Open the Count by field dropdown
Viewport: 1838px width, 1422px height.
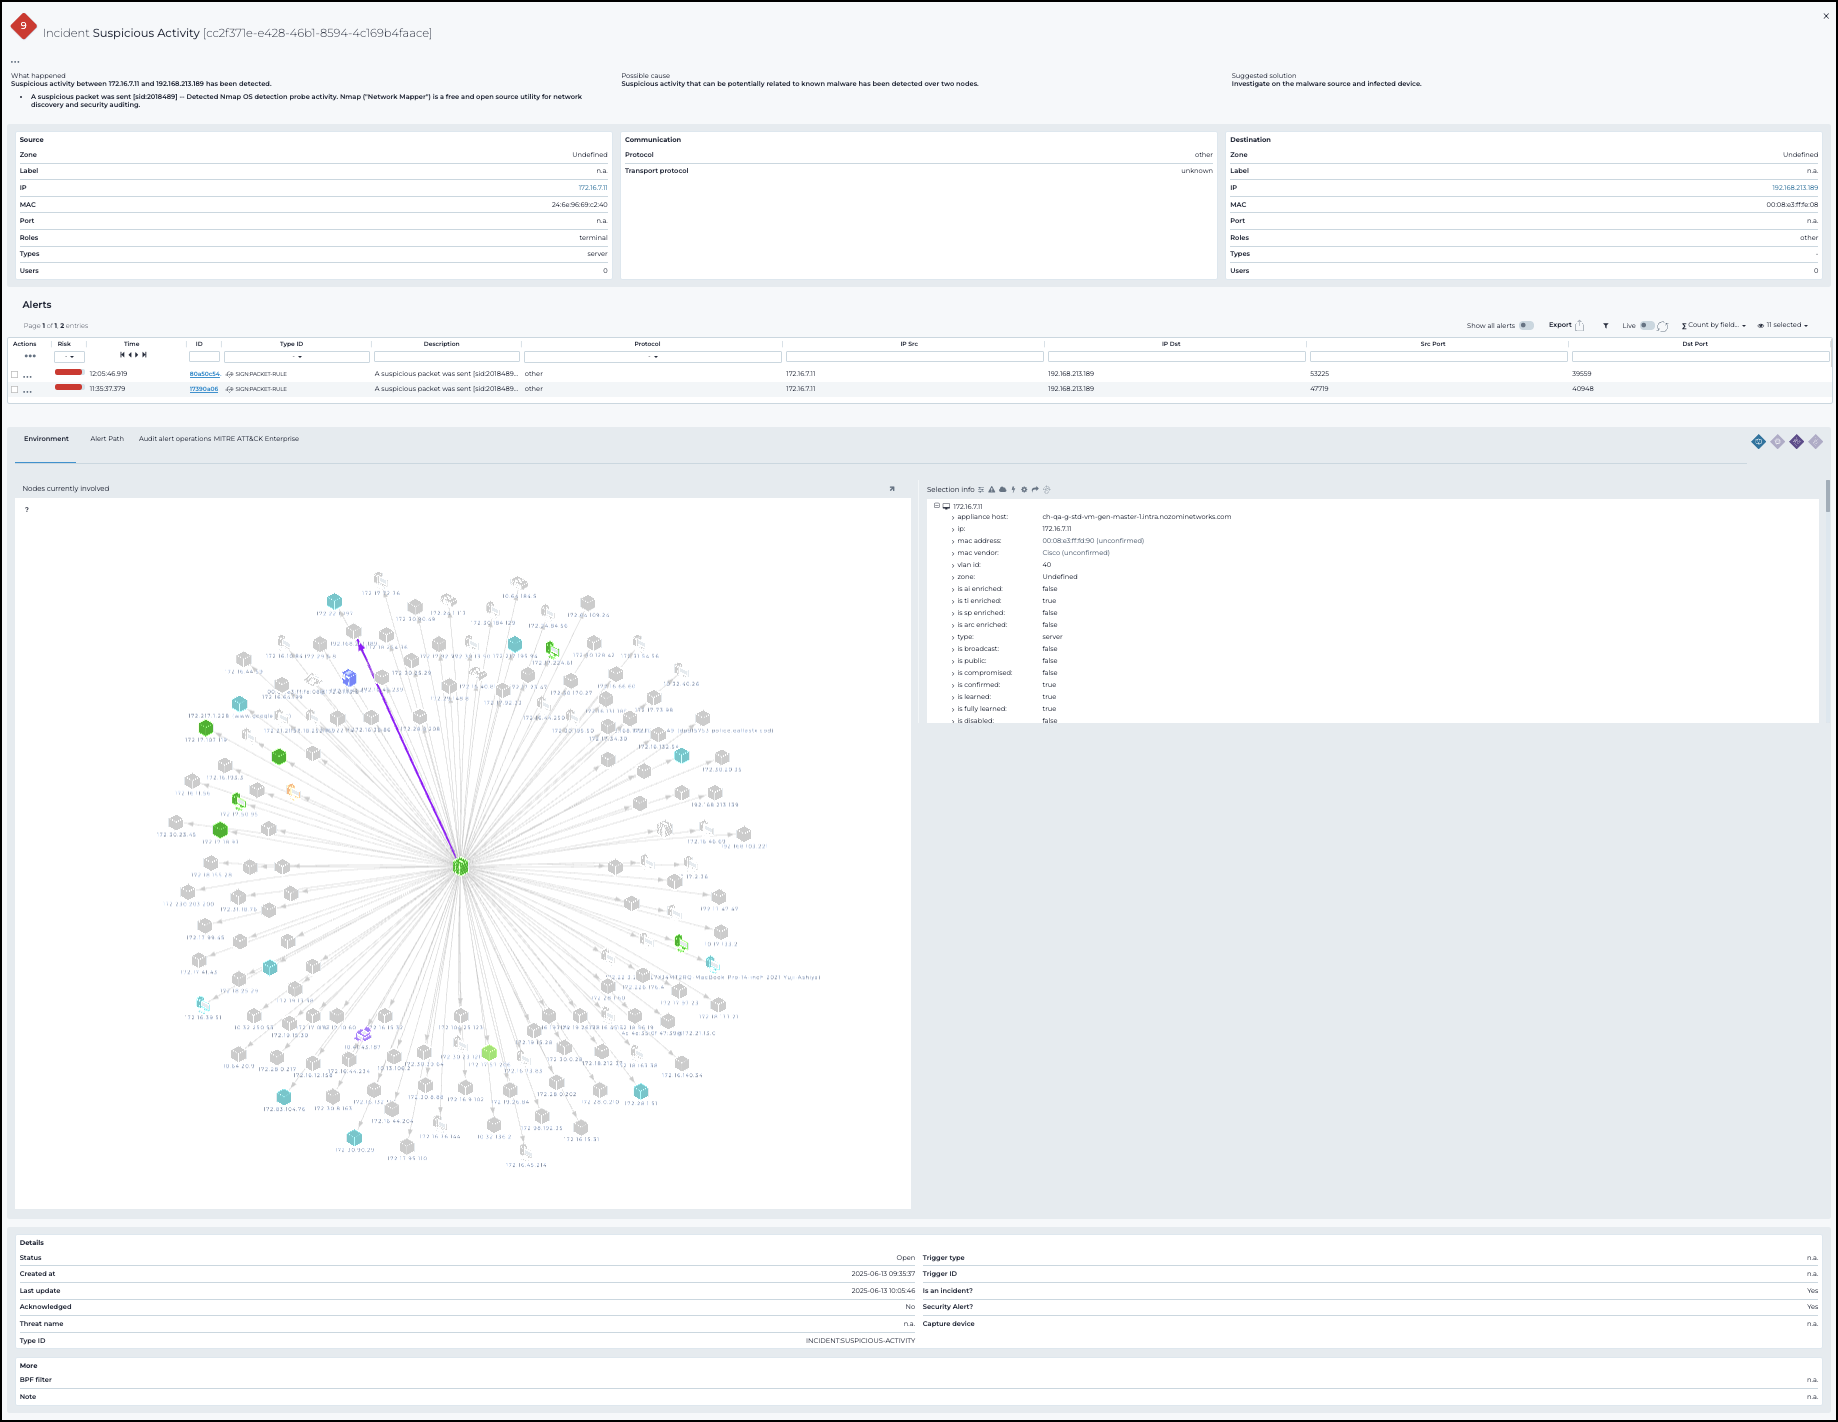(x=1714, y=325)
